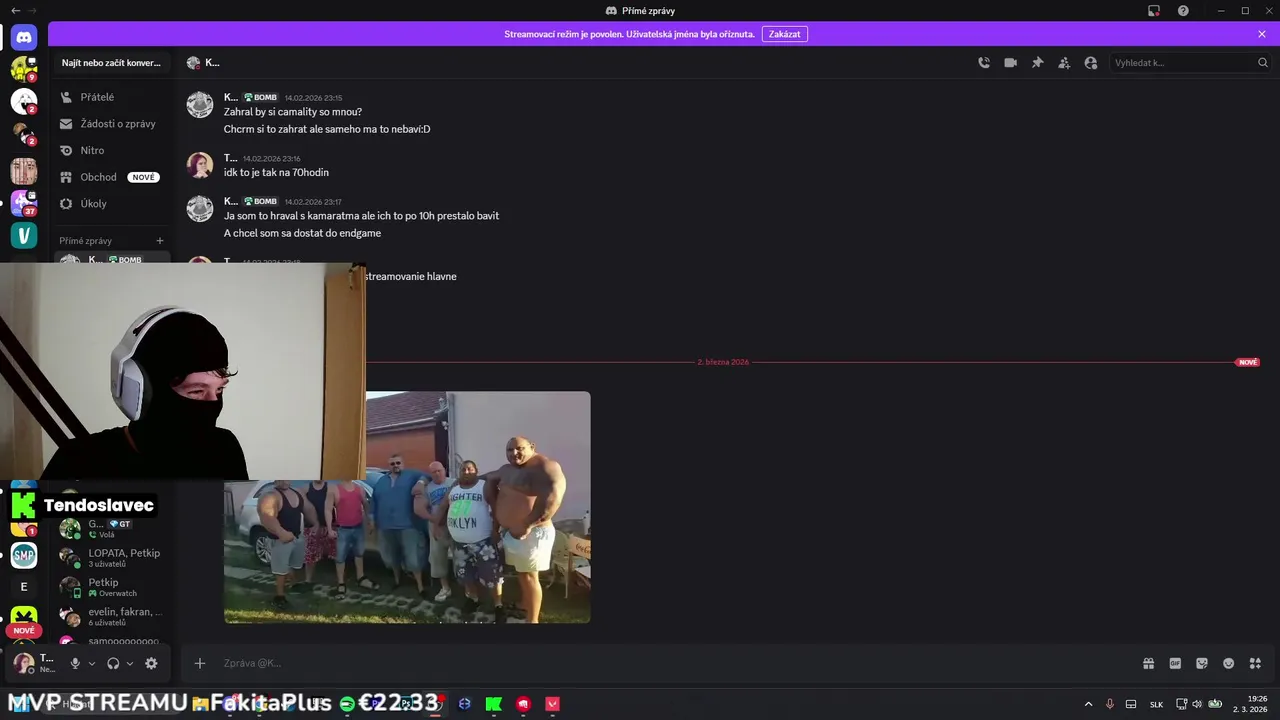The image size is (1280, 720).
Task: Open Nitro page
Action: point(110,150)
